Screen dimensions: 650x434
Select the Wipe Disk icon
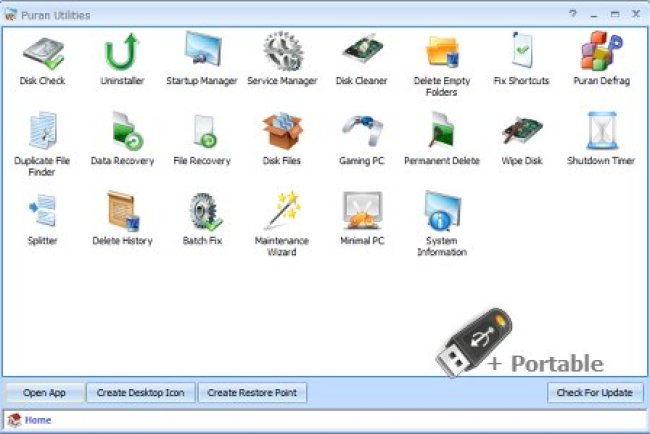pos(522,130)
